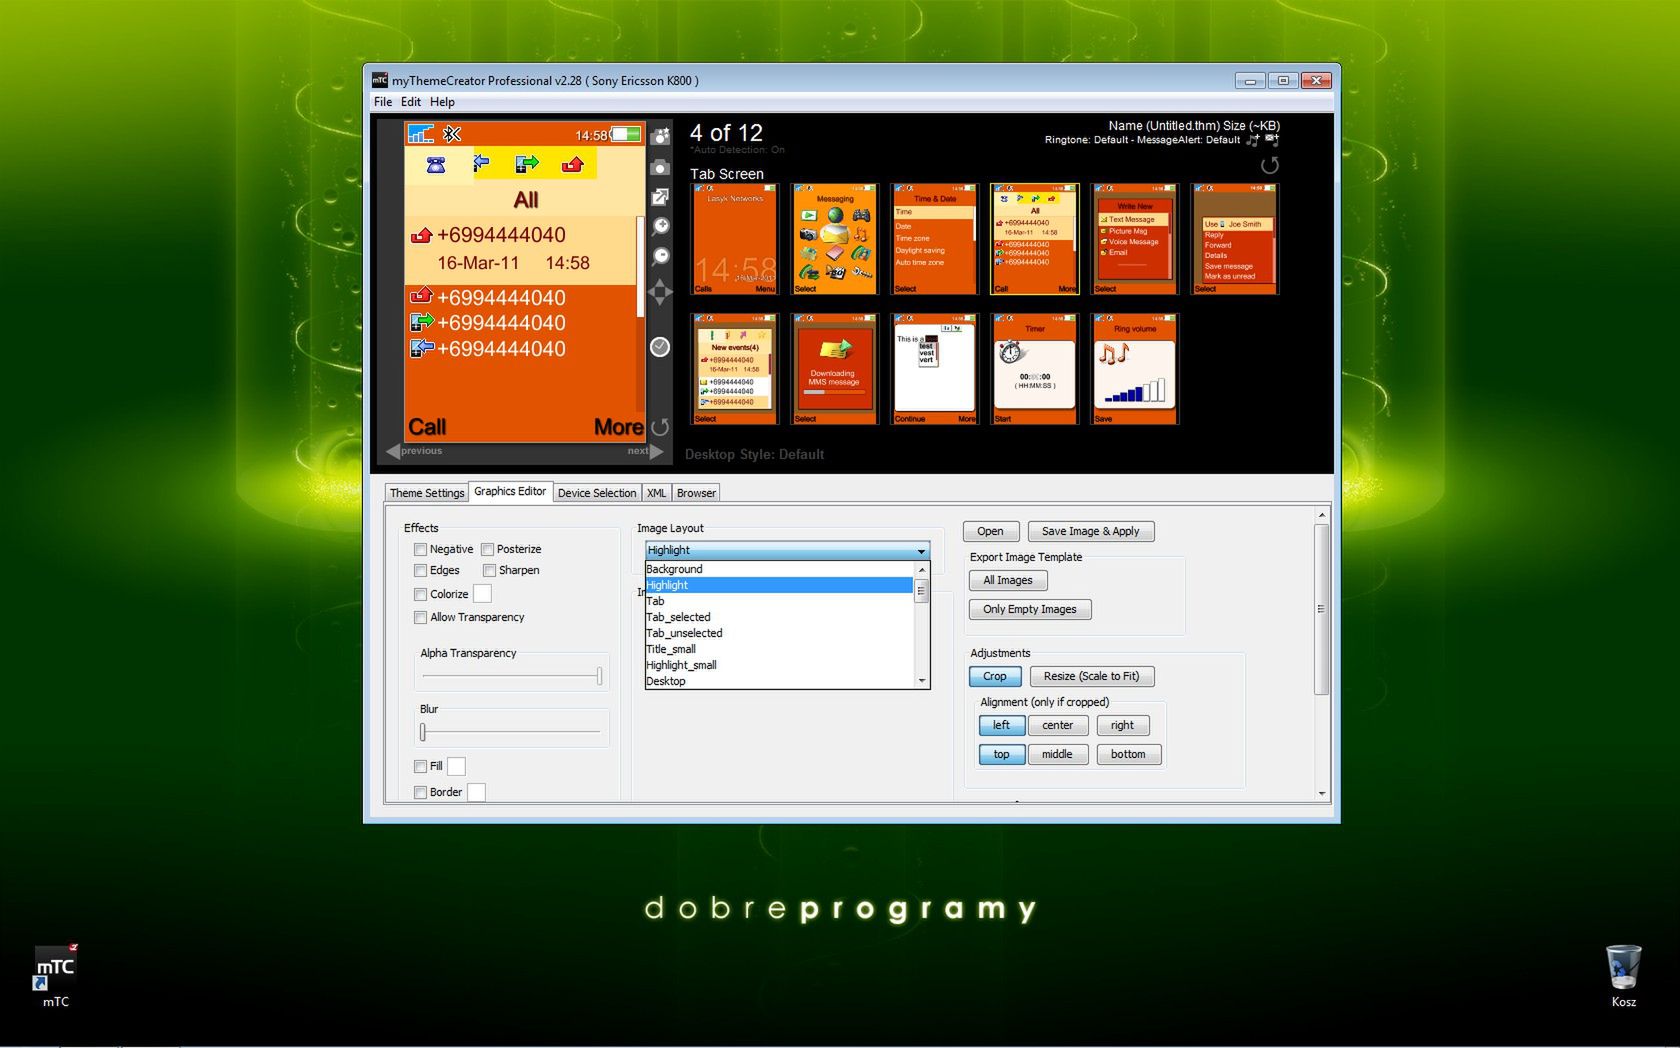Enable the Edges effect checkbox

[421, 570]
